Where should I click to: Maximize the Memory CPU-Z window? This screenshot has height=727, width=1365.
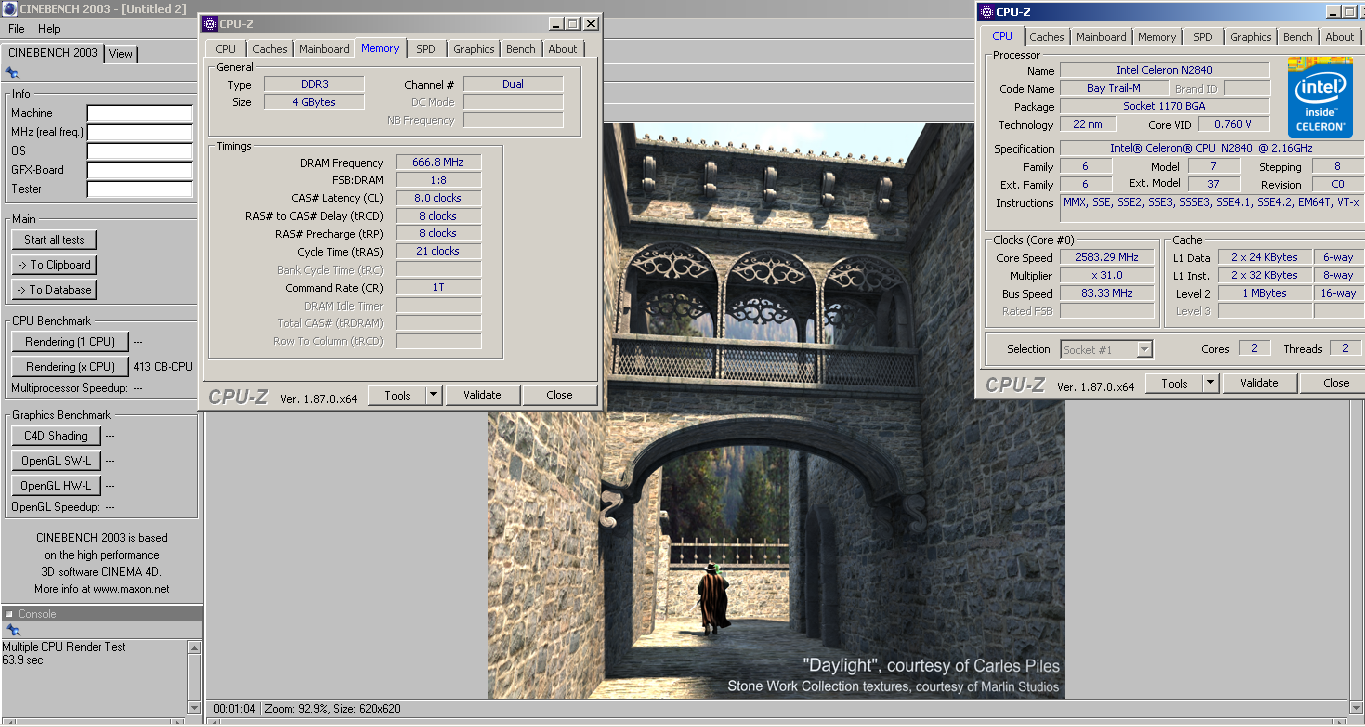(x=572, y=23)
